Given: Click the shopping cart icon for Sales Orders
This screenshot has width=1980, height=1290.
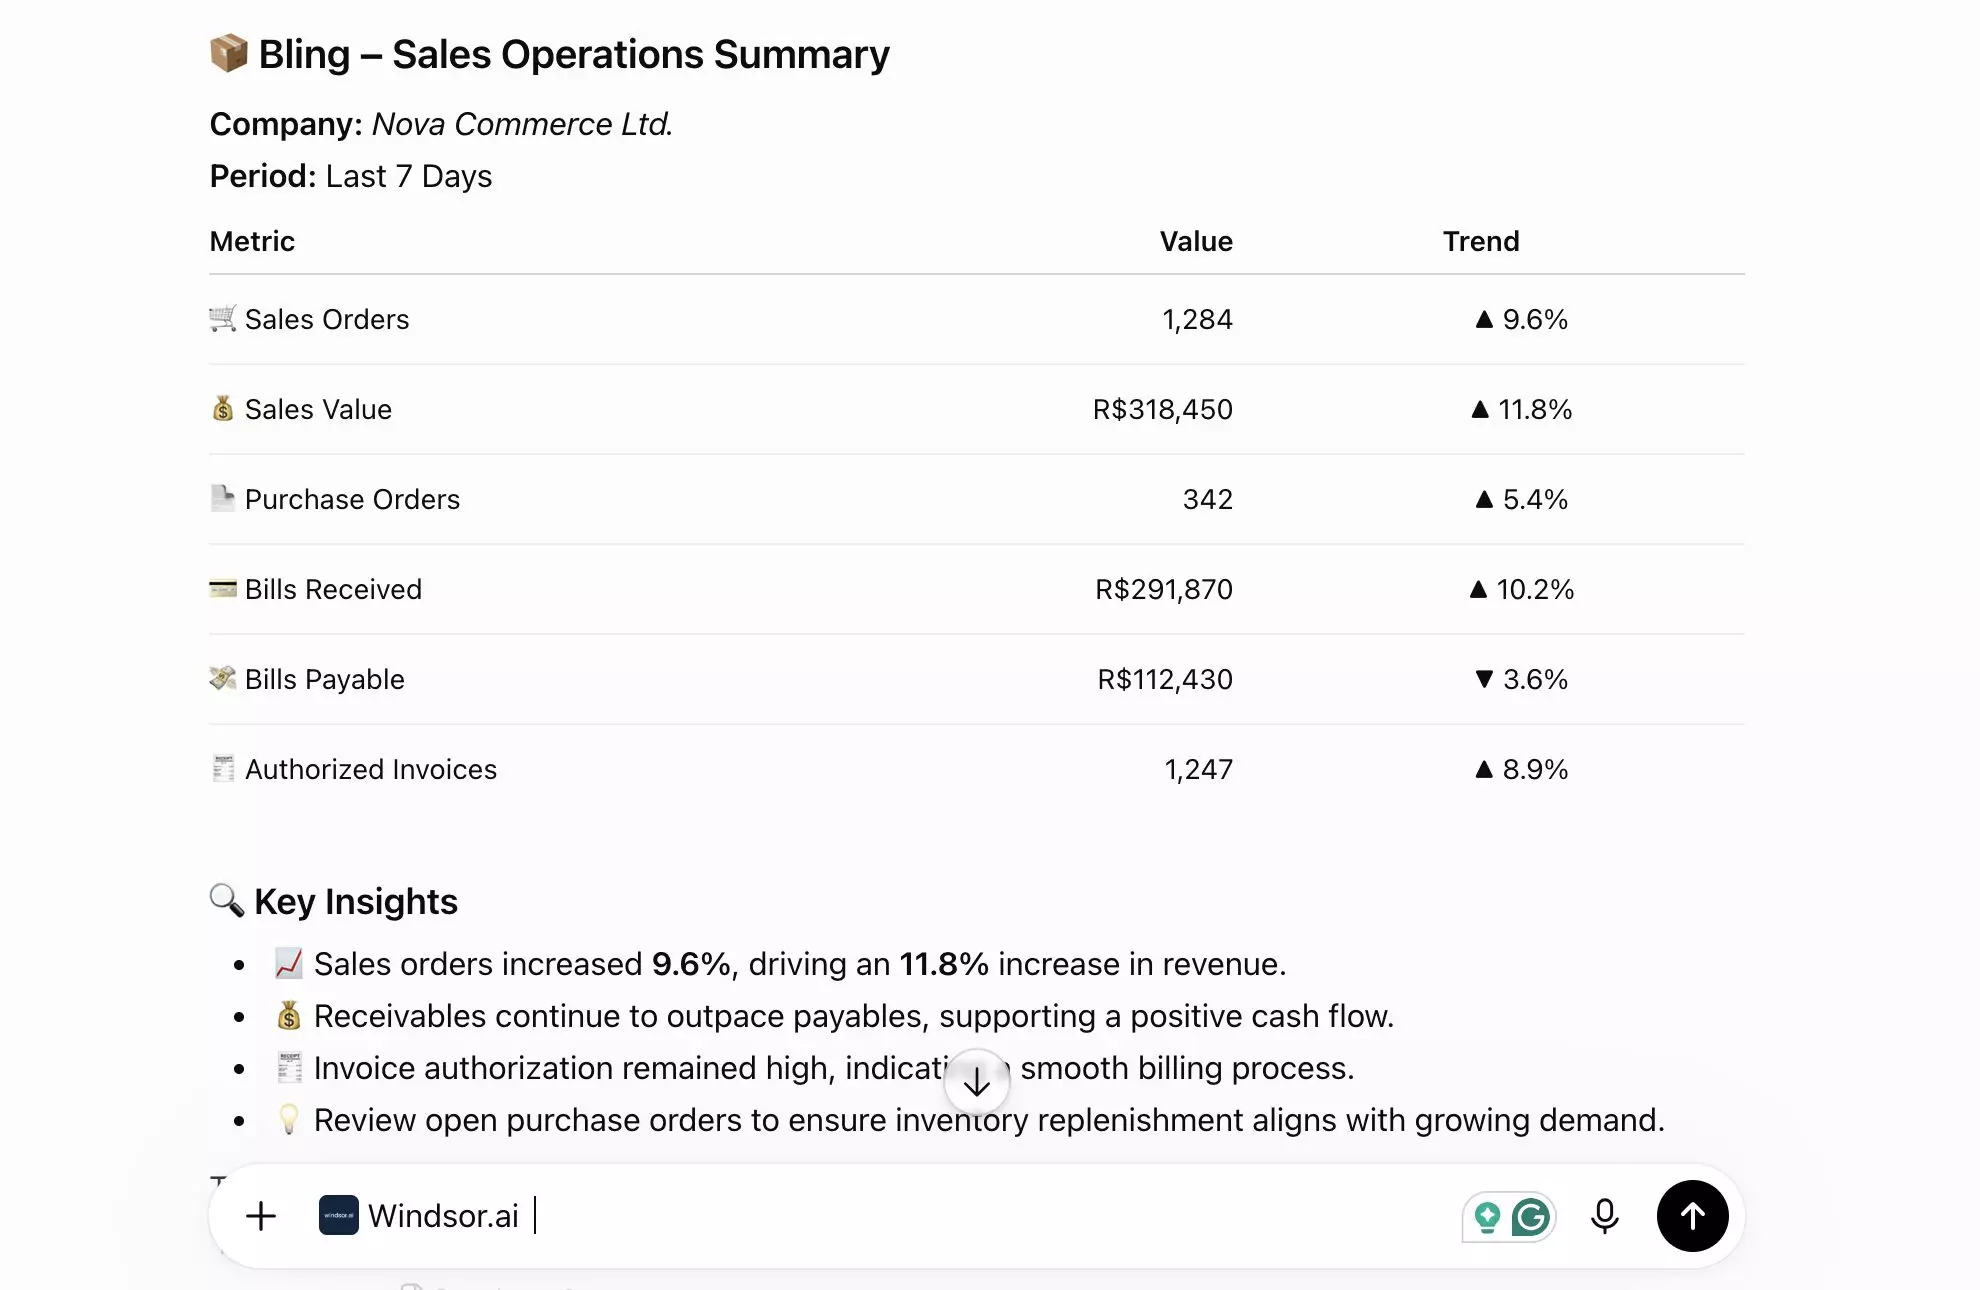Looking at the screenshot, I should pos(223,319).
